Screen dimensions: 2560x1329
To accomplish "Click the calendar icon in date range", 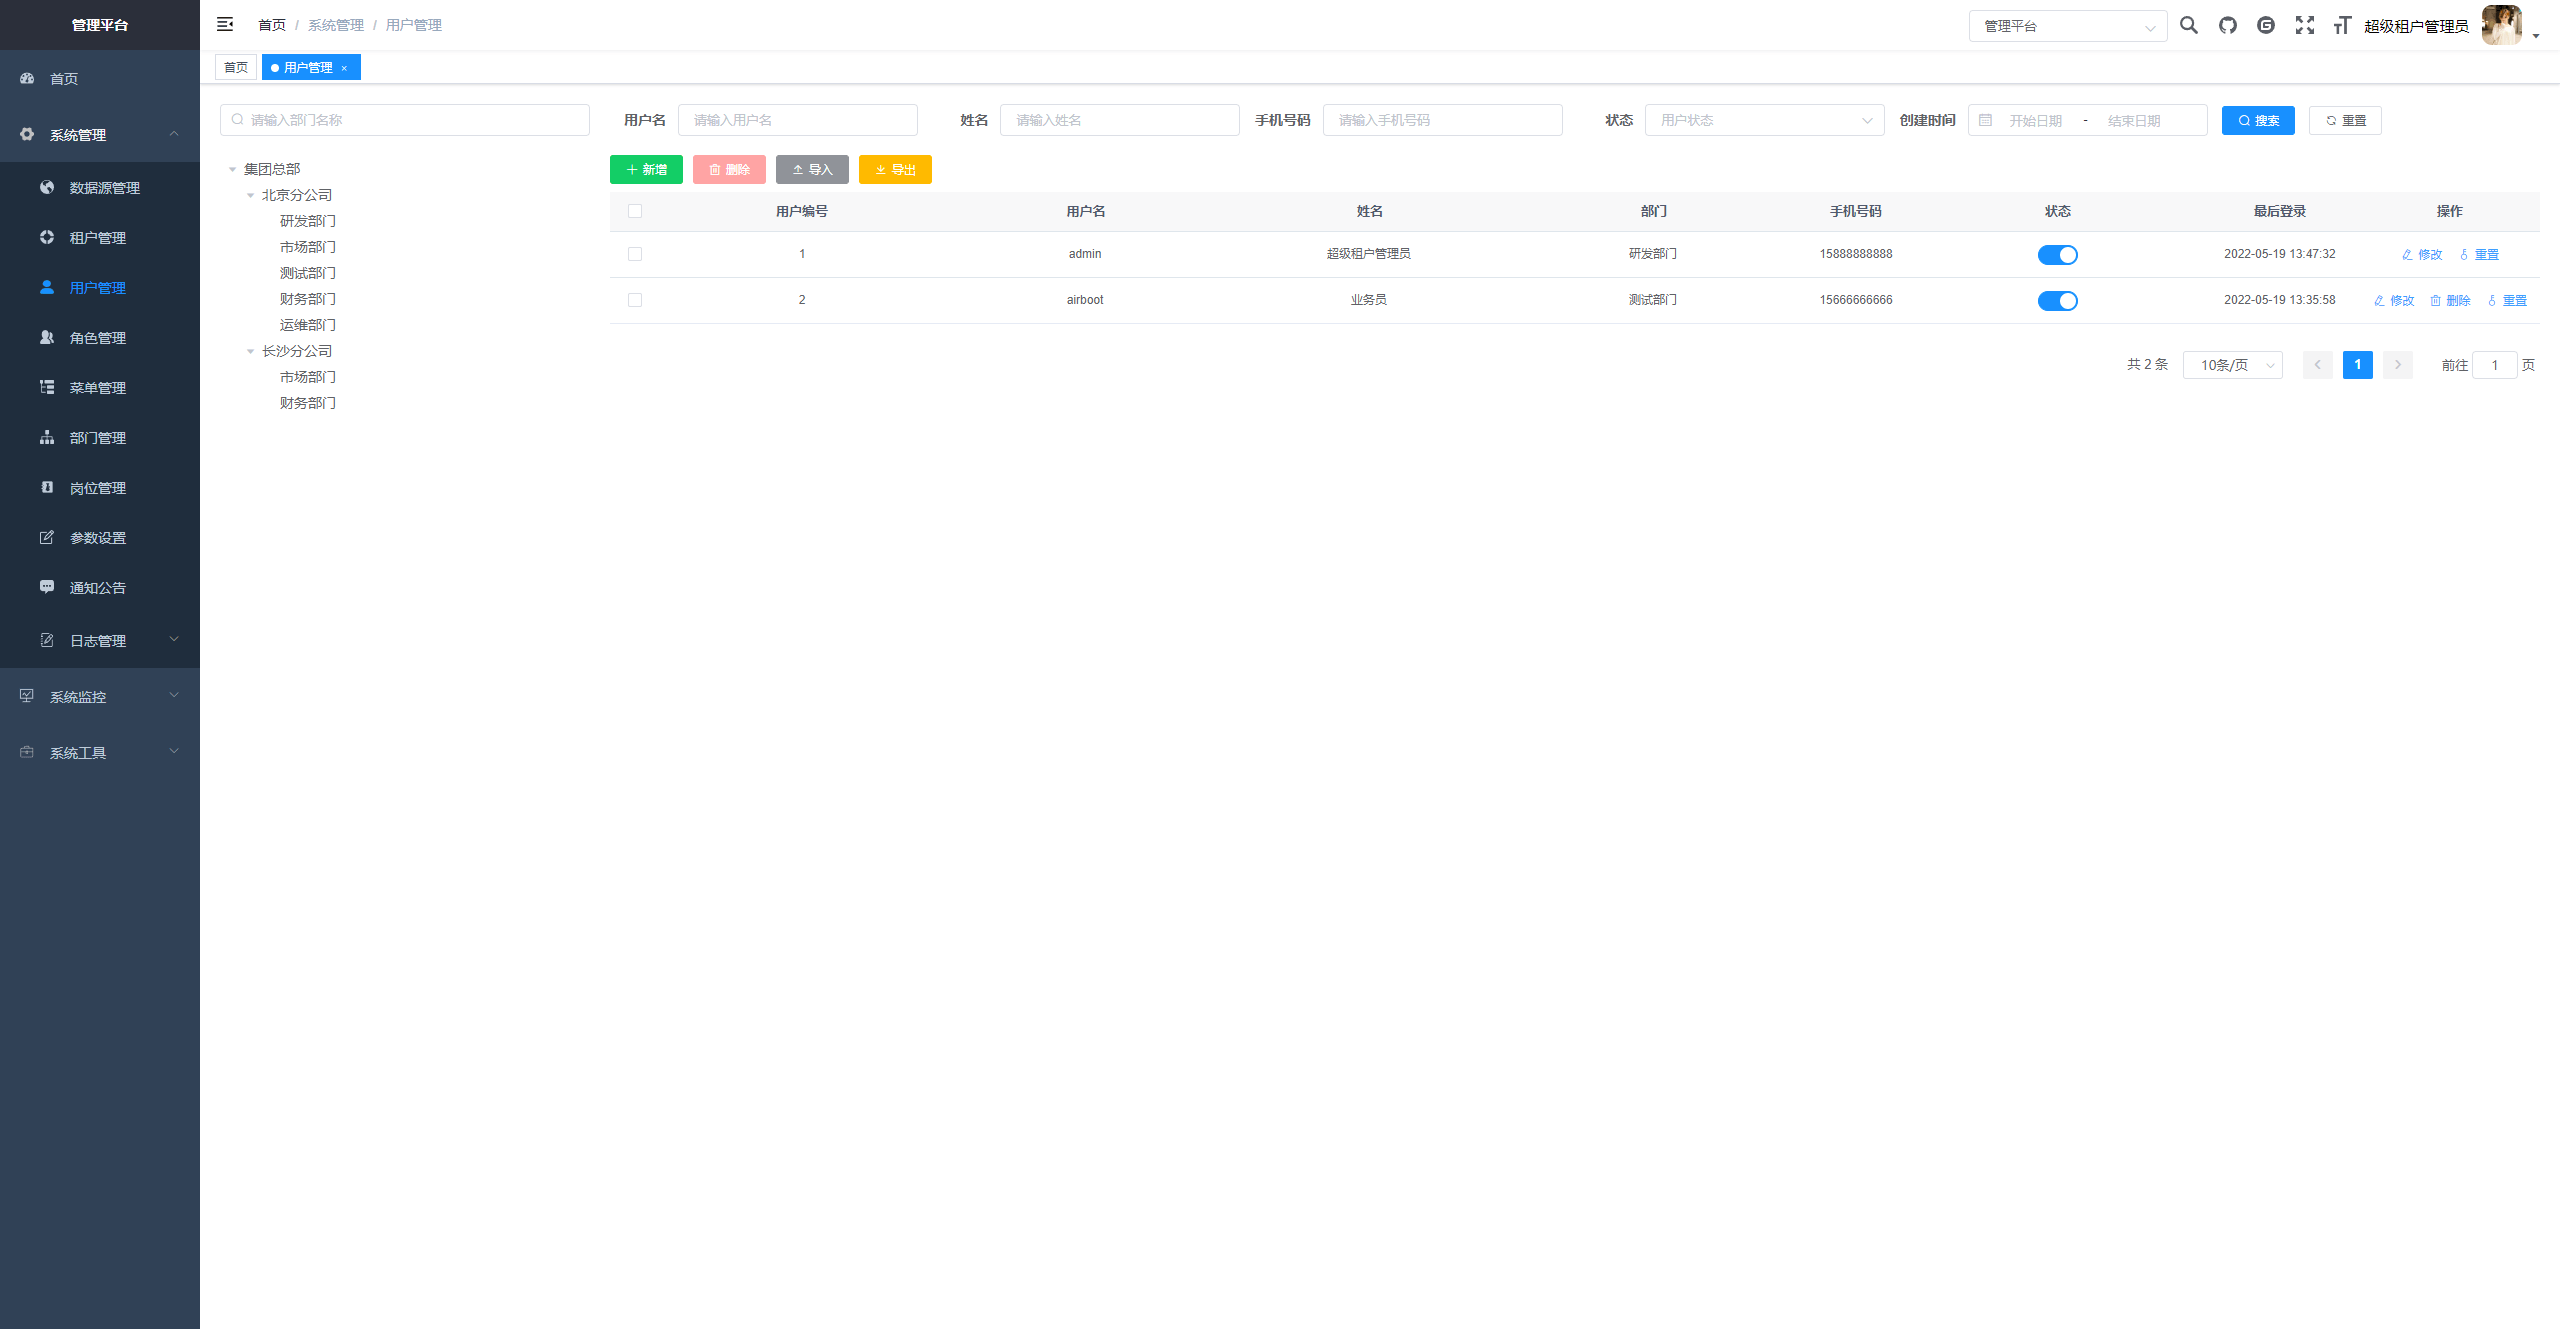I will pos(1986,120).
